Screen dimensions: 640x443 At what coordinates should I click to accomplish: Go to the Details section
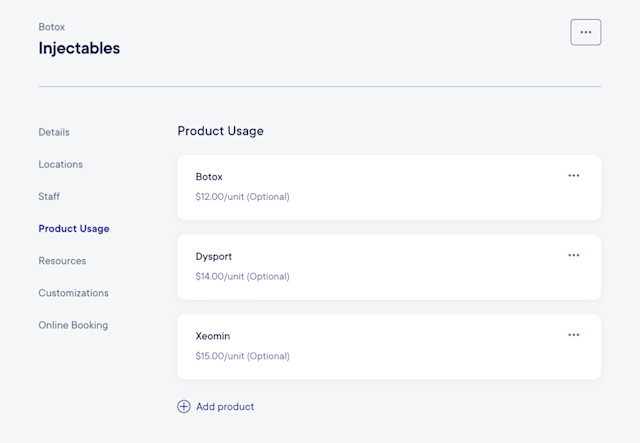point(54,132)
